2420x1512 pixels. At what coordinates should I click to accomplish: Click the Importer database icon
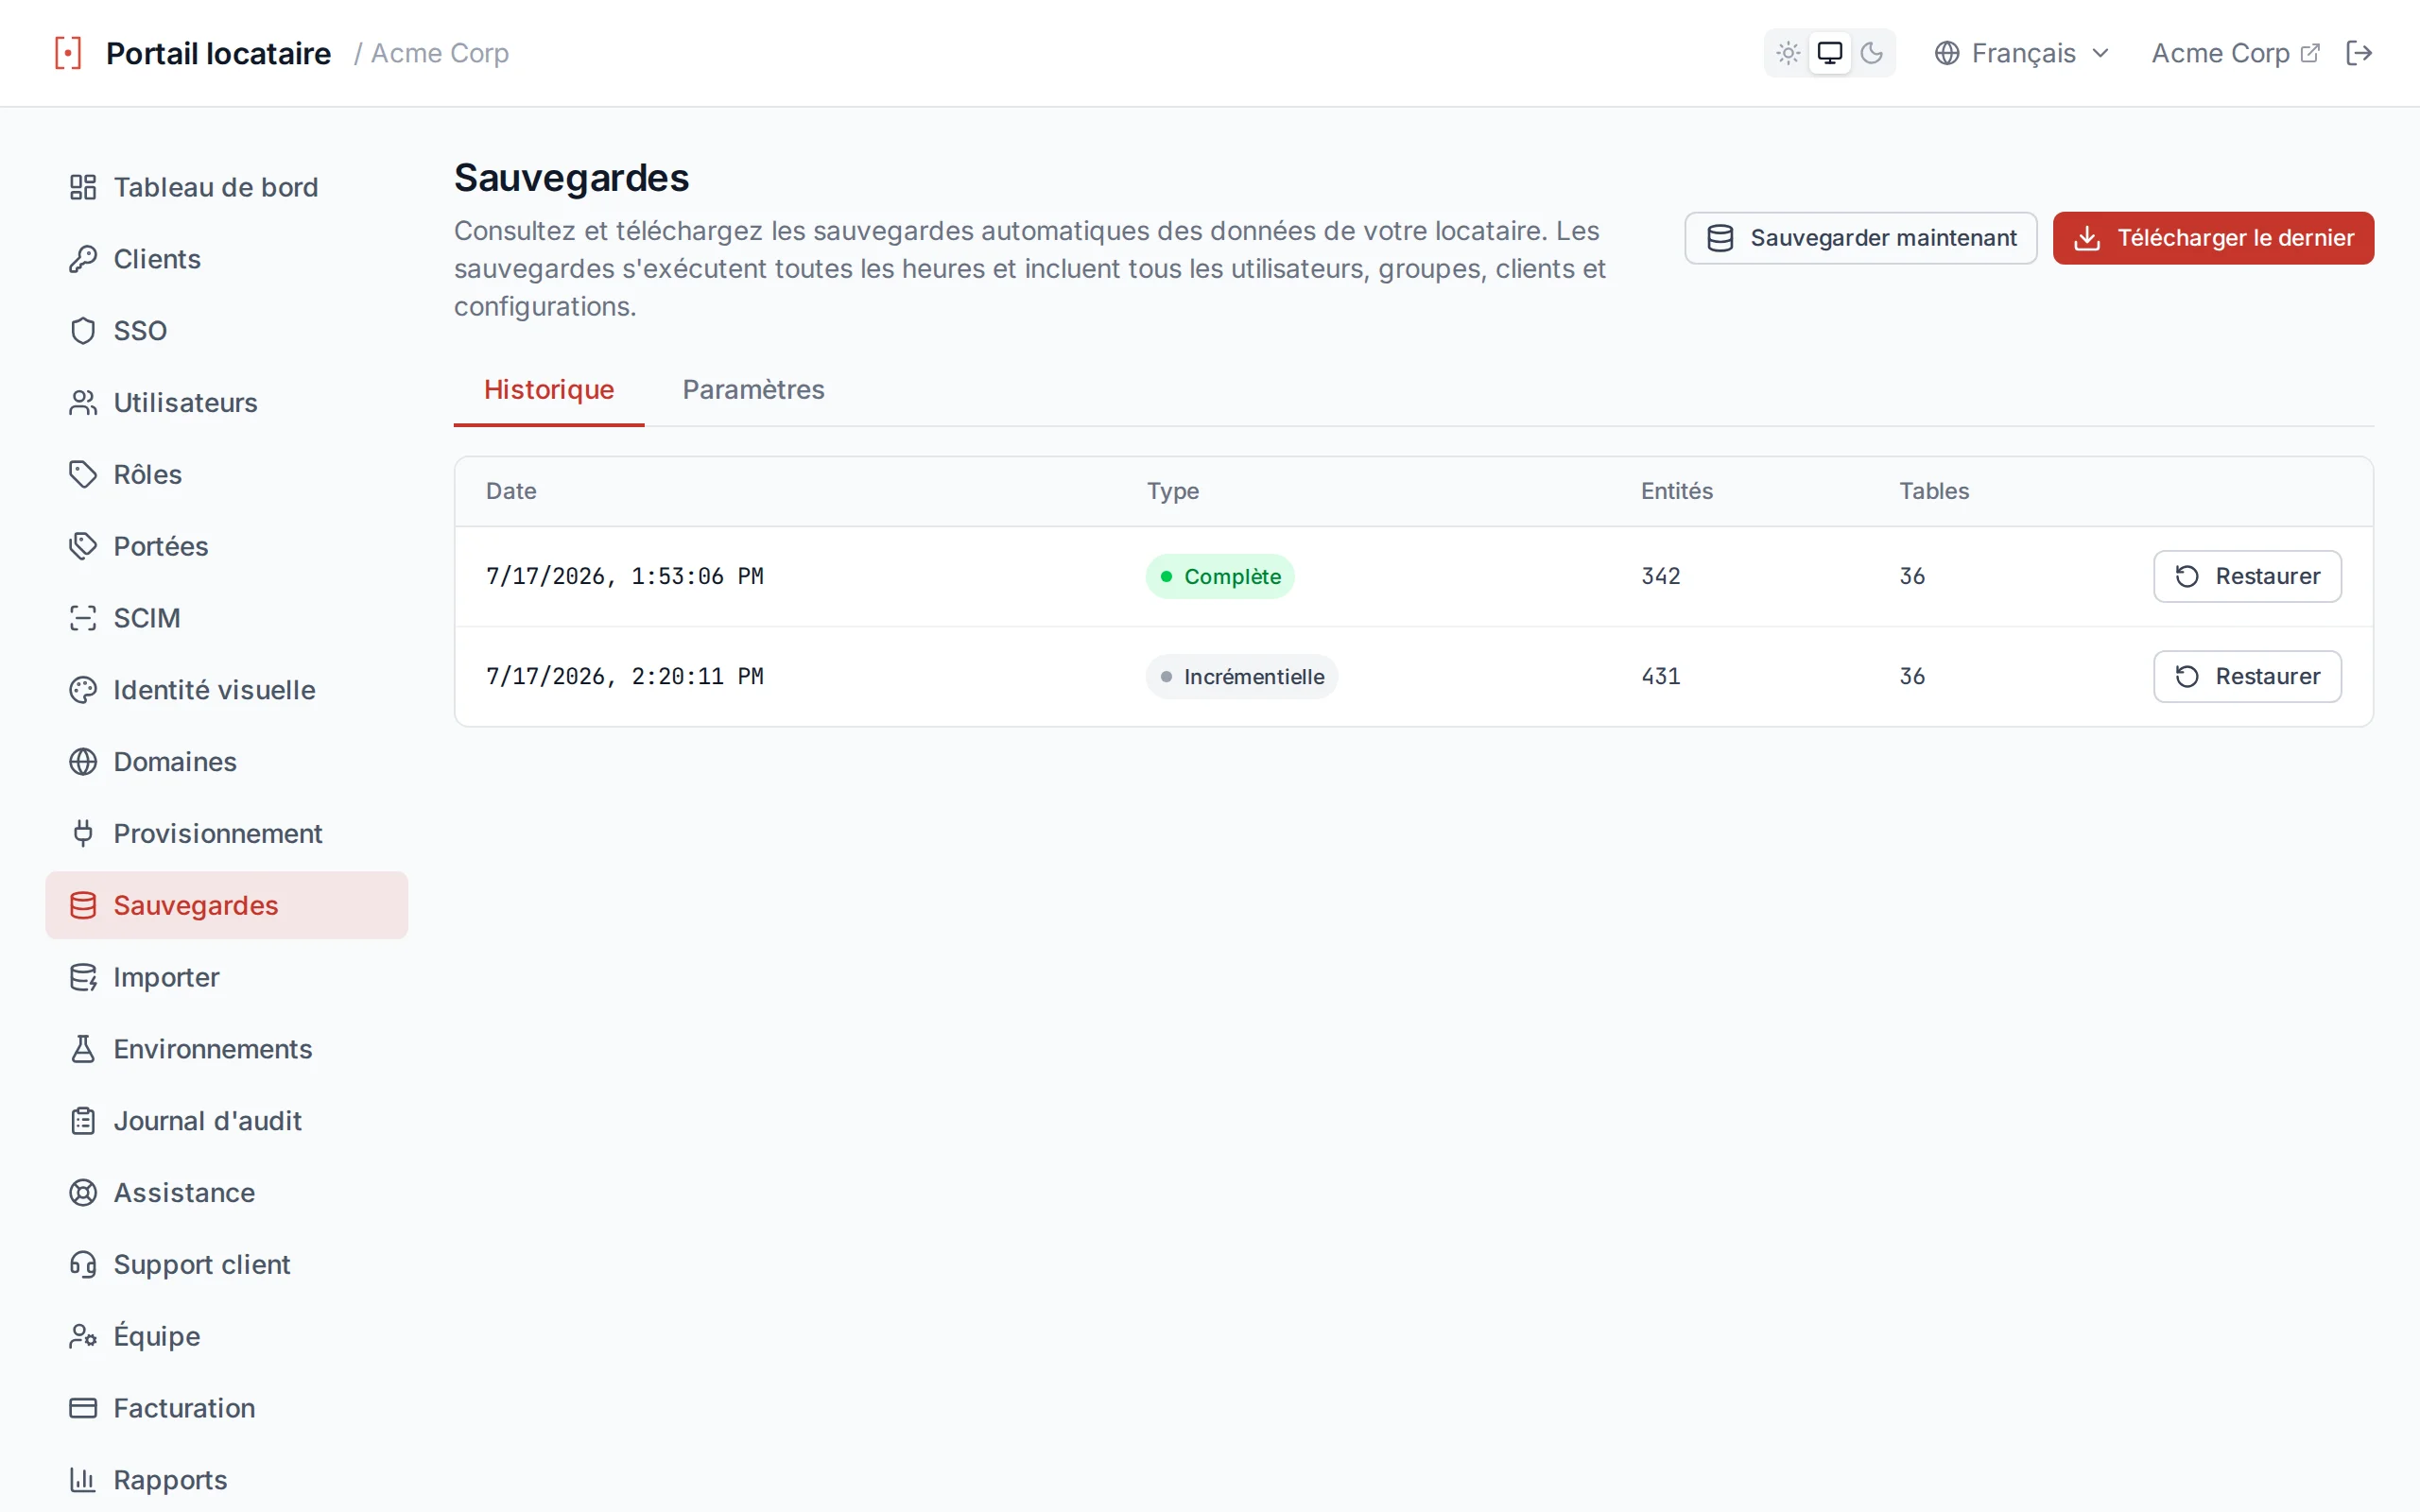click(x=83, y=977)
